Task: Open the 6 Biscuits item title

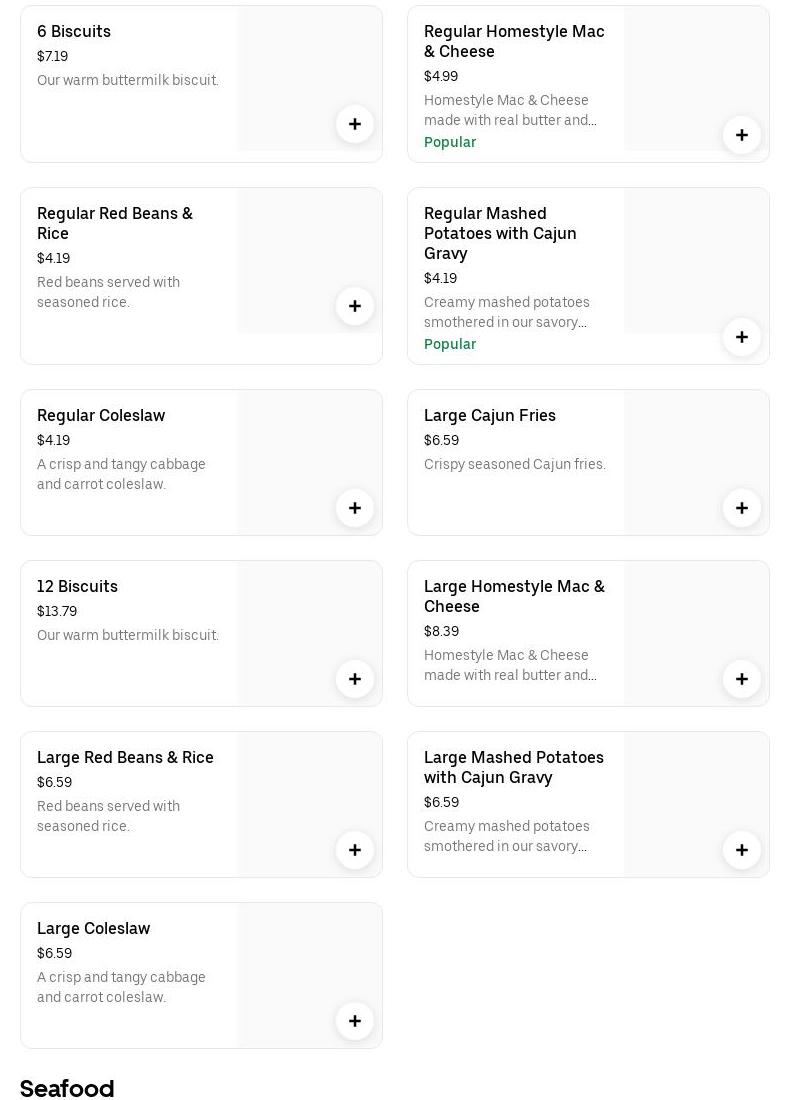Action: click(74, 32)
